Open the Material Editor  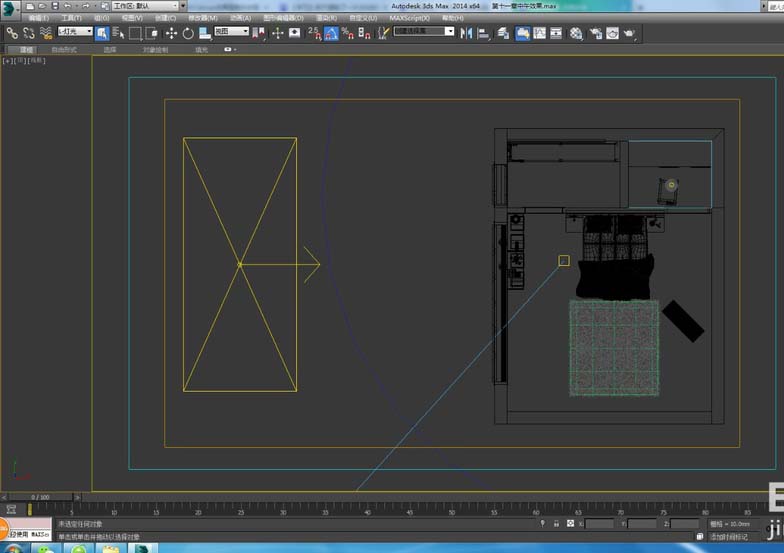click(x=576, y=33)
